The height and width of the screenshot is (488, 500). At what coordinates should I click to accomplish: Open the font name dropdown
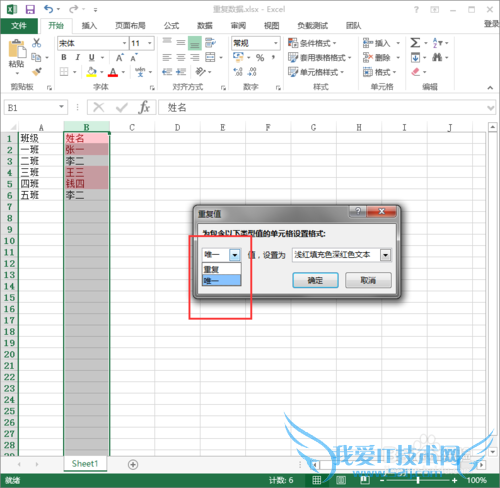click(x=124, y=43)
